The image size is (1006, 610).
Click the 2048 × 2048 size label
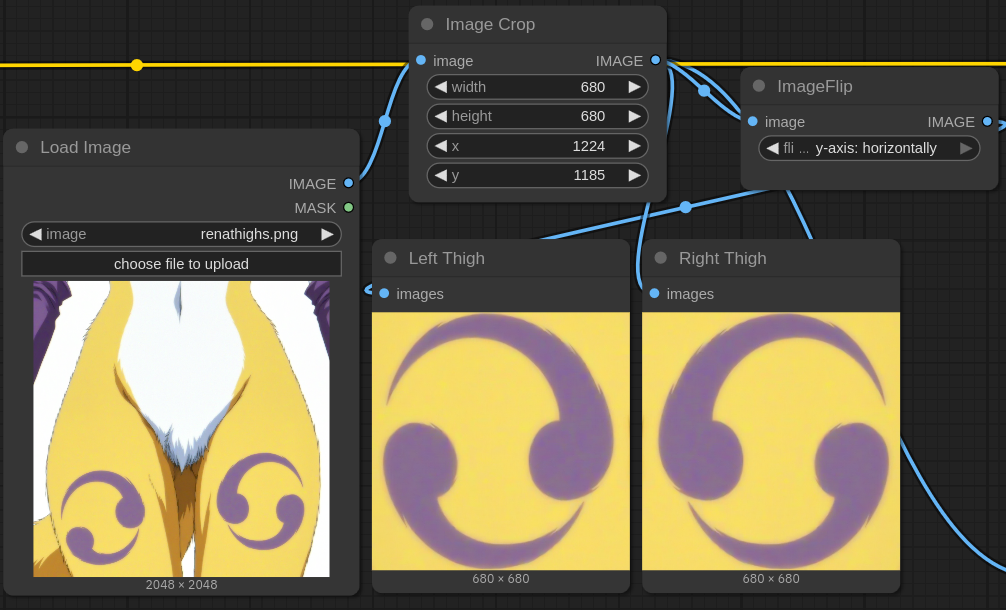tap(182, 584)
